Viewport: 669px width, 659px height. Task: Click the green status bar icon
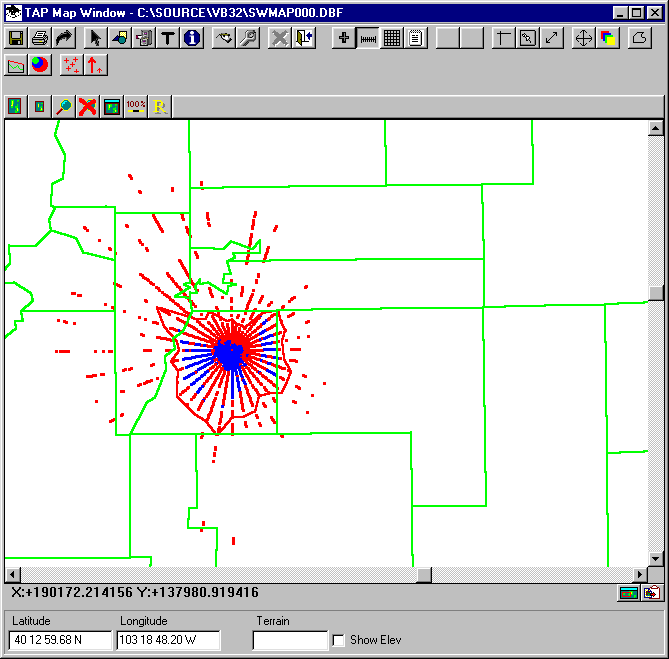[x=628, y=593]
